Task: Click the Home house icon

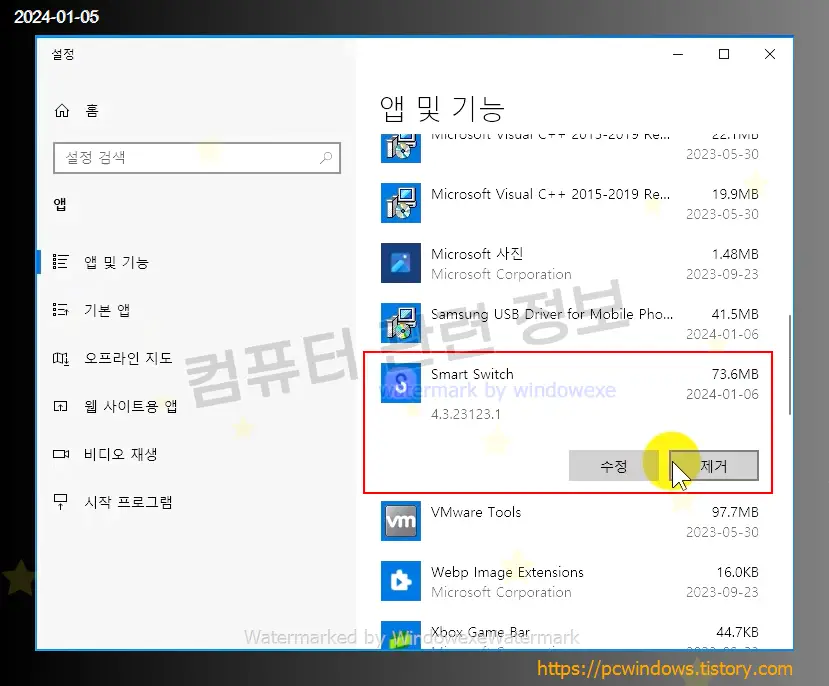Action: (62, 110)
